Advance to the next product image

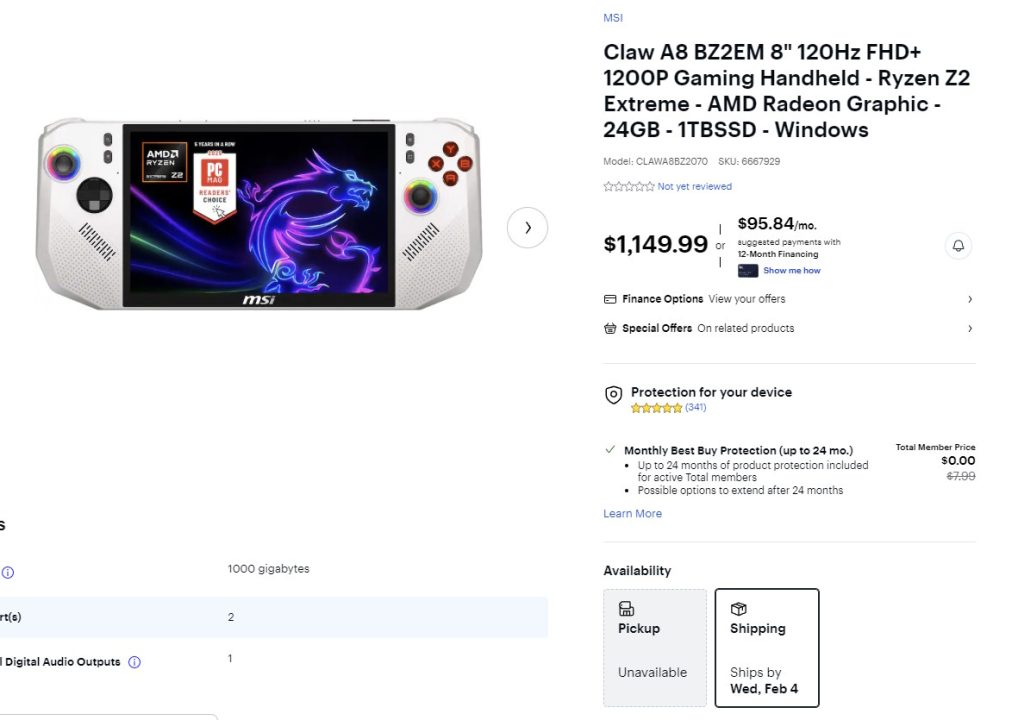point(528,227)
